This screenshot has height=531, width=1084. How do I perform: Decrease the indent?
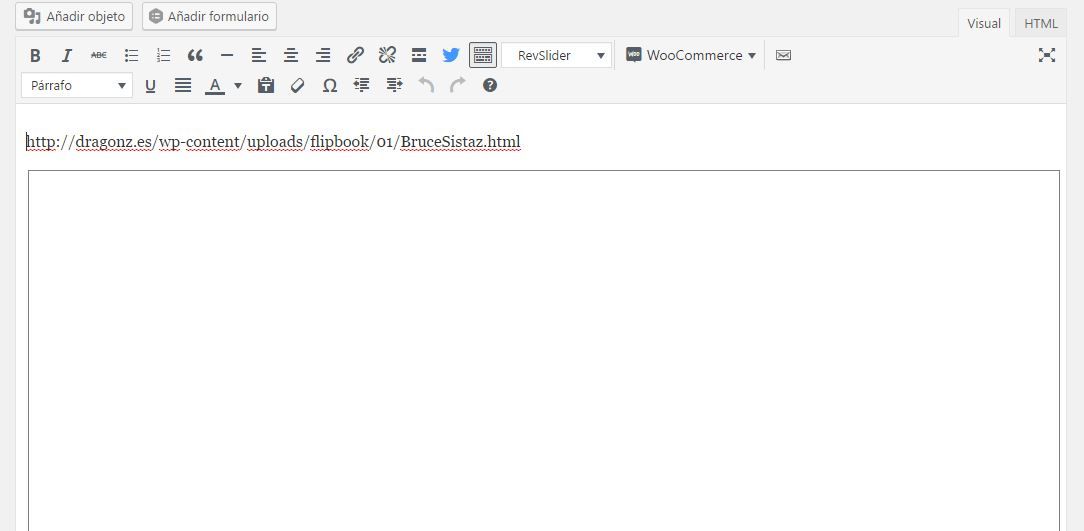pyautogui.click(x=362, y=86)
